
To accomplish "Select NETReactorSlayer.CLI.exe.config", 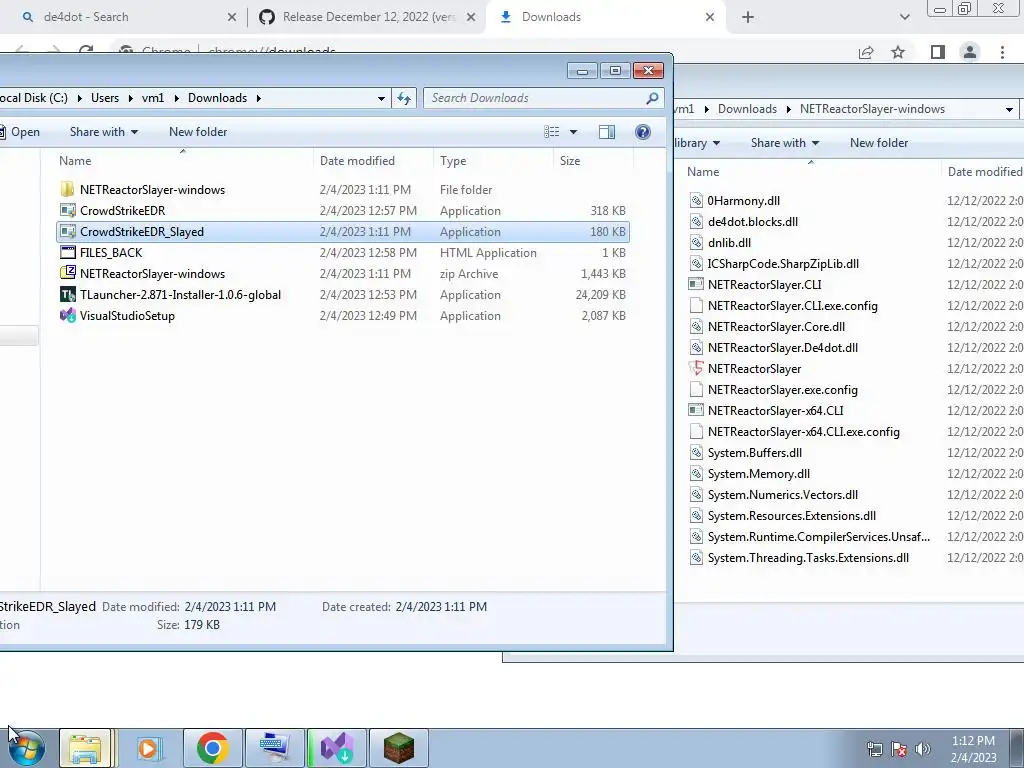I will pos(792,306).
